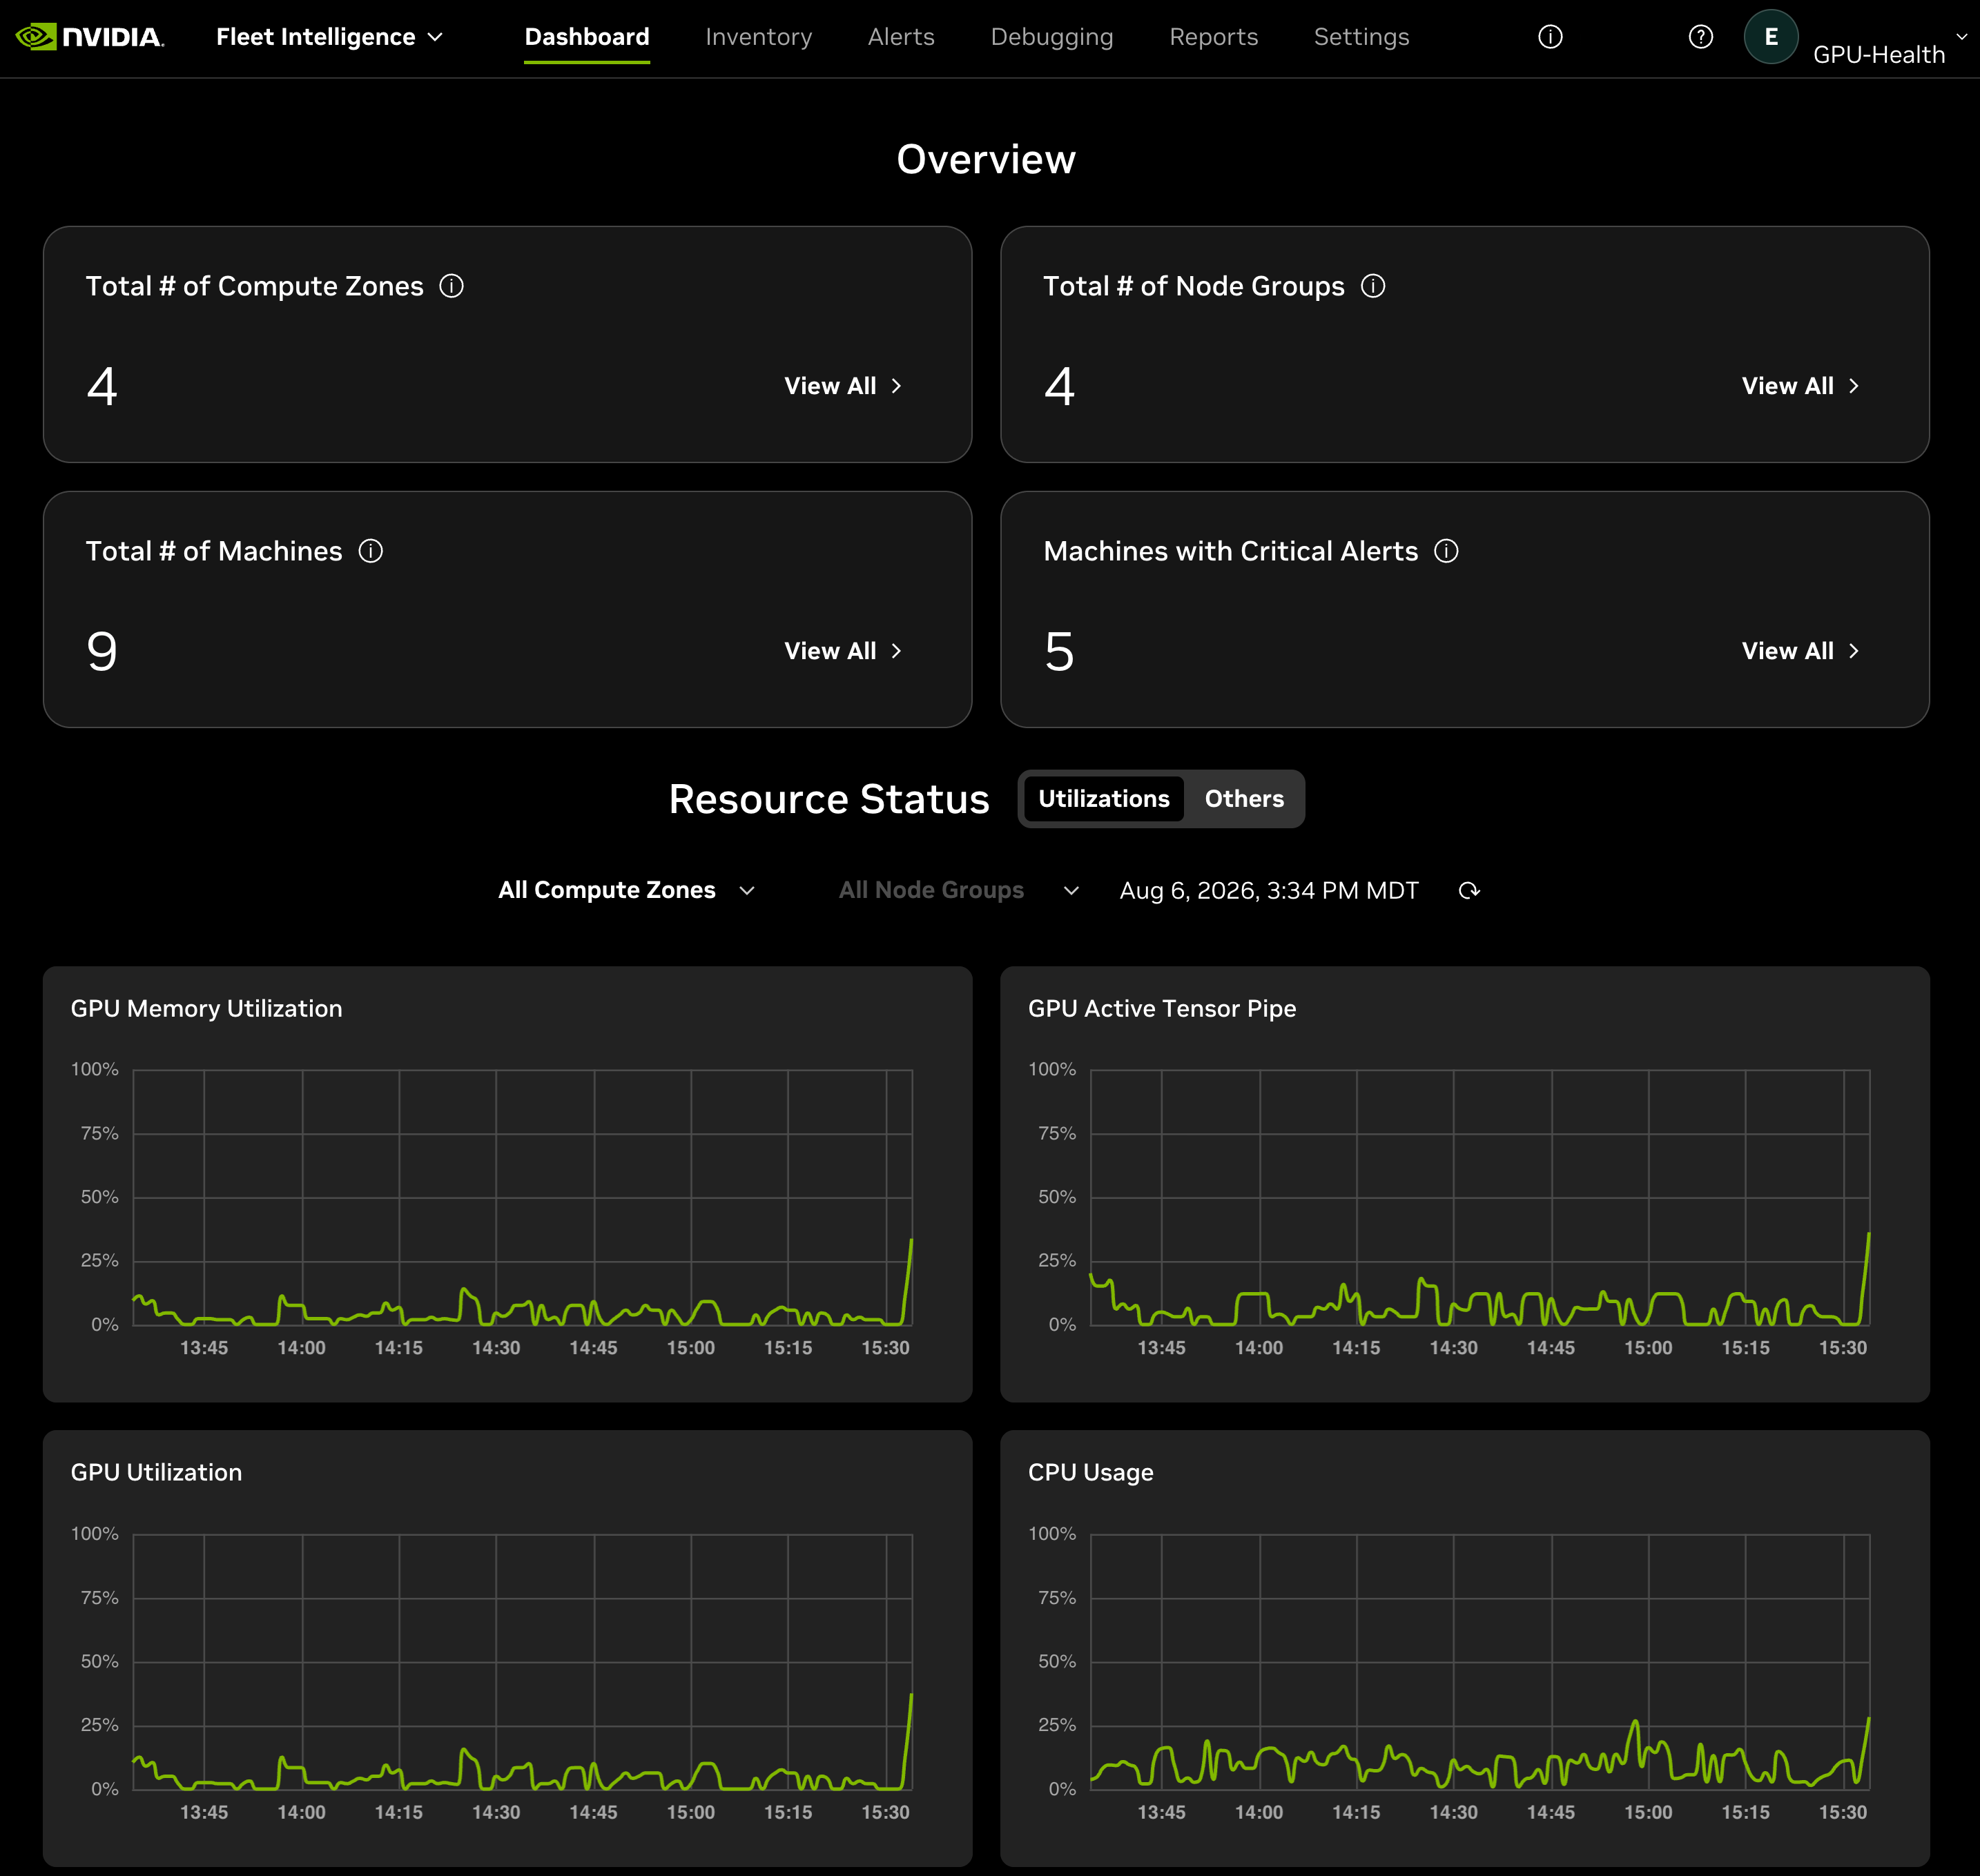Navigate to the Reports tab
Screen dimensions: 1980x1876
pyautogui.click(x=1213, y=37)
